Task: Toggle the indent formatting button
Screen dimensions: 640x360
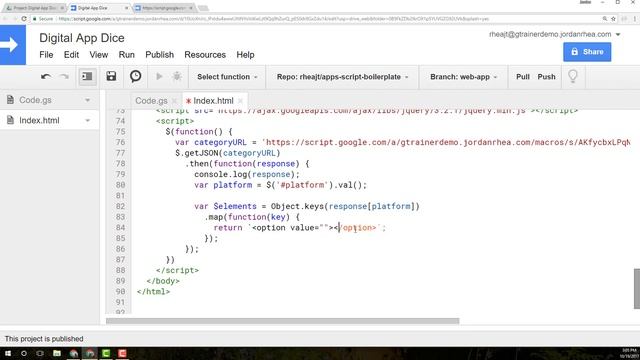Action: point(87,77)
